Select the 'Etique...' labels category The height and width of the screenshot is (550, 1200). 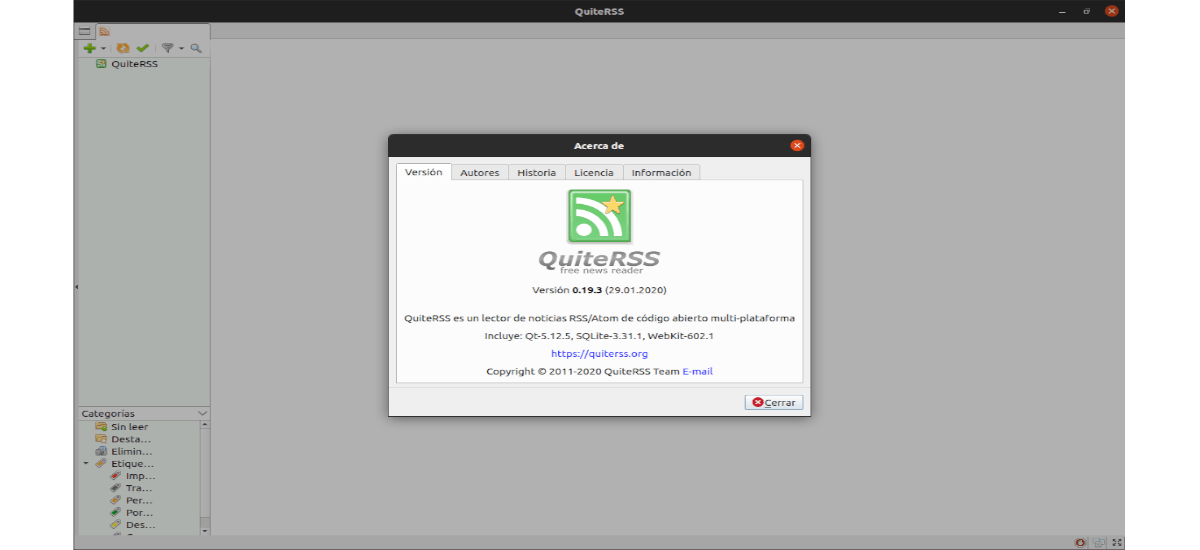coord(124,463)
